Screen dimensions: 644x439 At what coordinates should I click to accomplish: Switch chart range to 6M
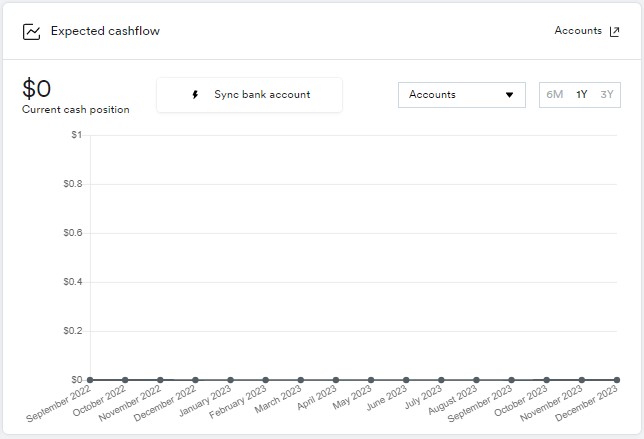pyautogui.click(x=554, y=95)
